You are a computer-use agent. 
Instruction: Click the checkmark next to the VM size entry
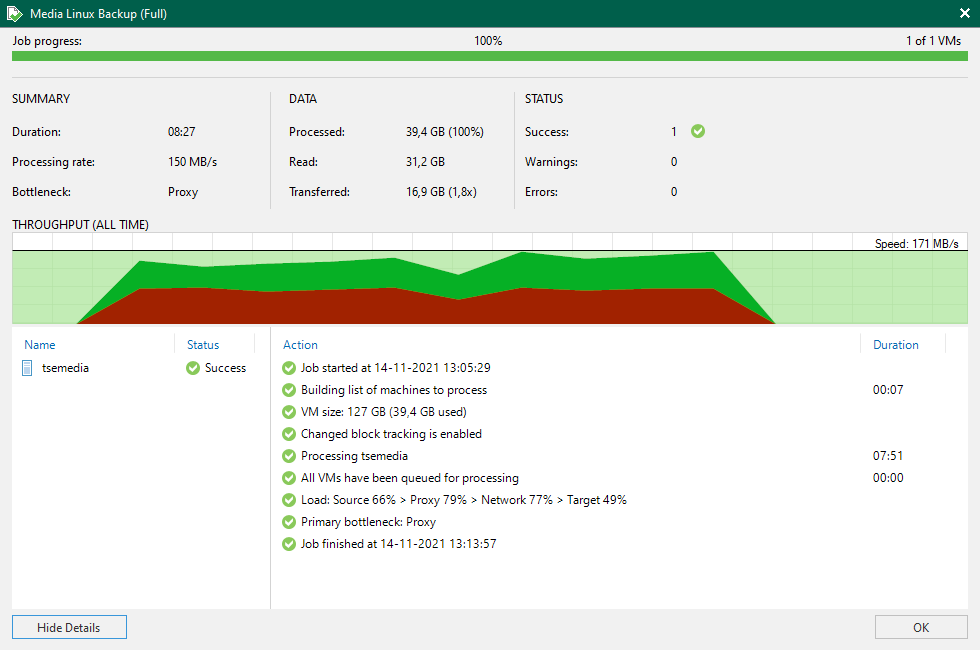(x=290, y=411)
